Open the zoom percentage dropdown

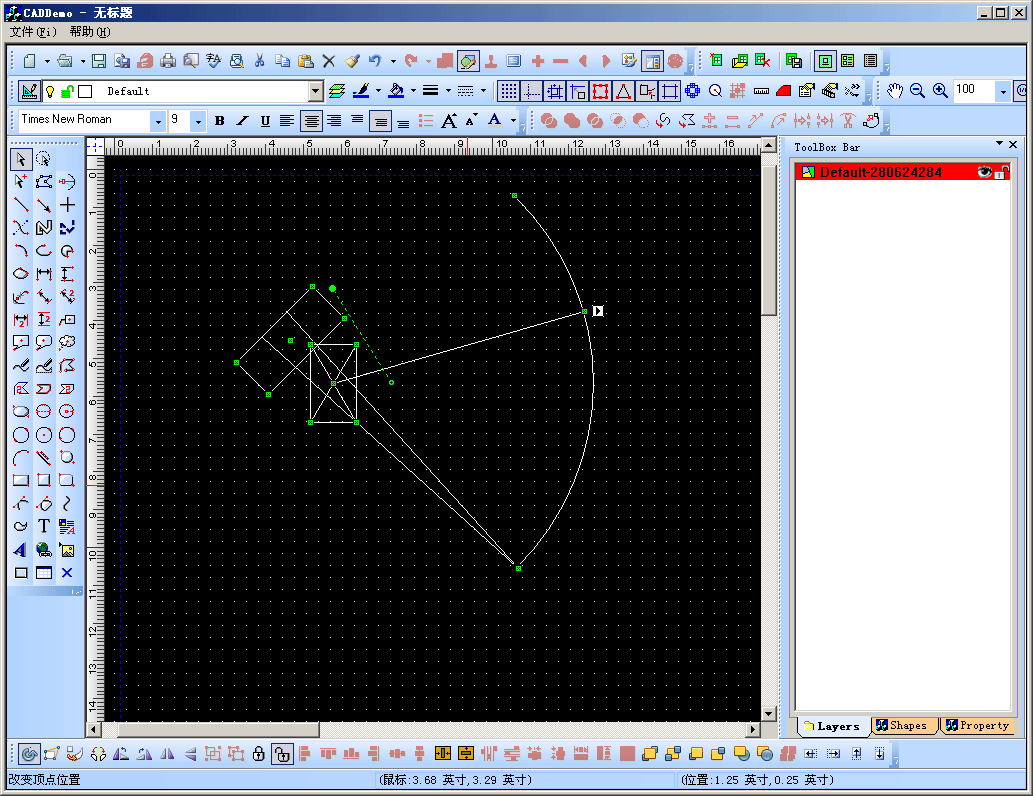1003,91
